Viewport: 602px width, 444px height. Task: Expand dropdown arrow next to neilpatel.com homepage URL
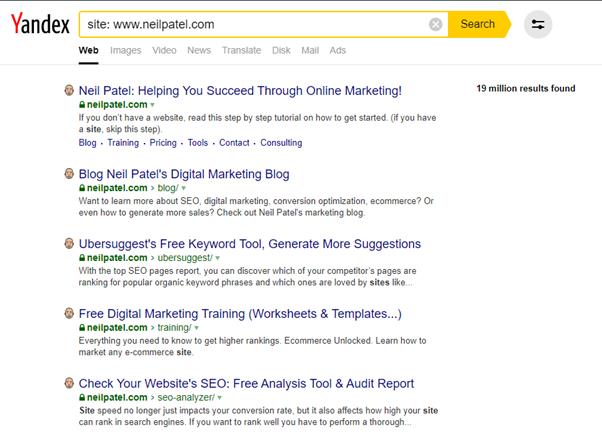[152, 105]
